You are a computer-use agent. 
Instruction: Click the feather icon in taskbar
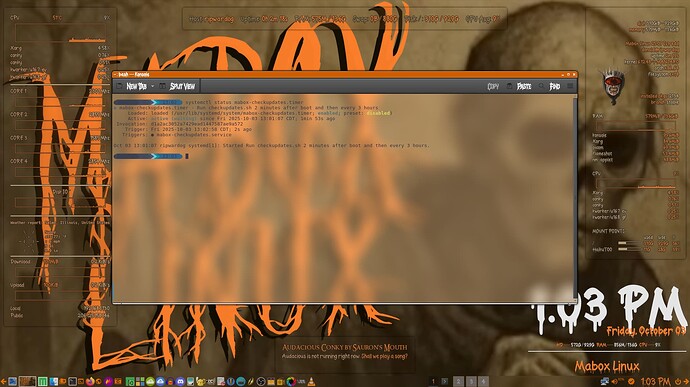click(x=251, y=381)
